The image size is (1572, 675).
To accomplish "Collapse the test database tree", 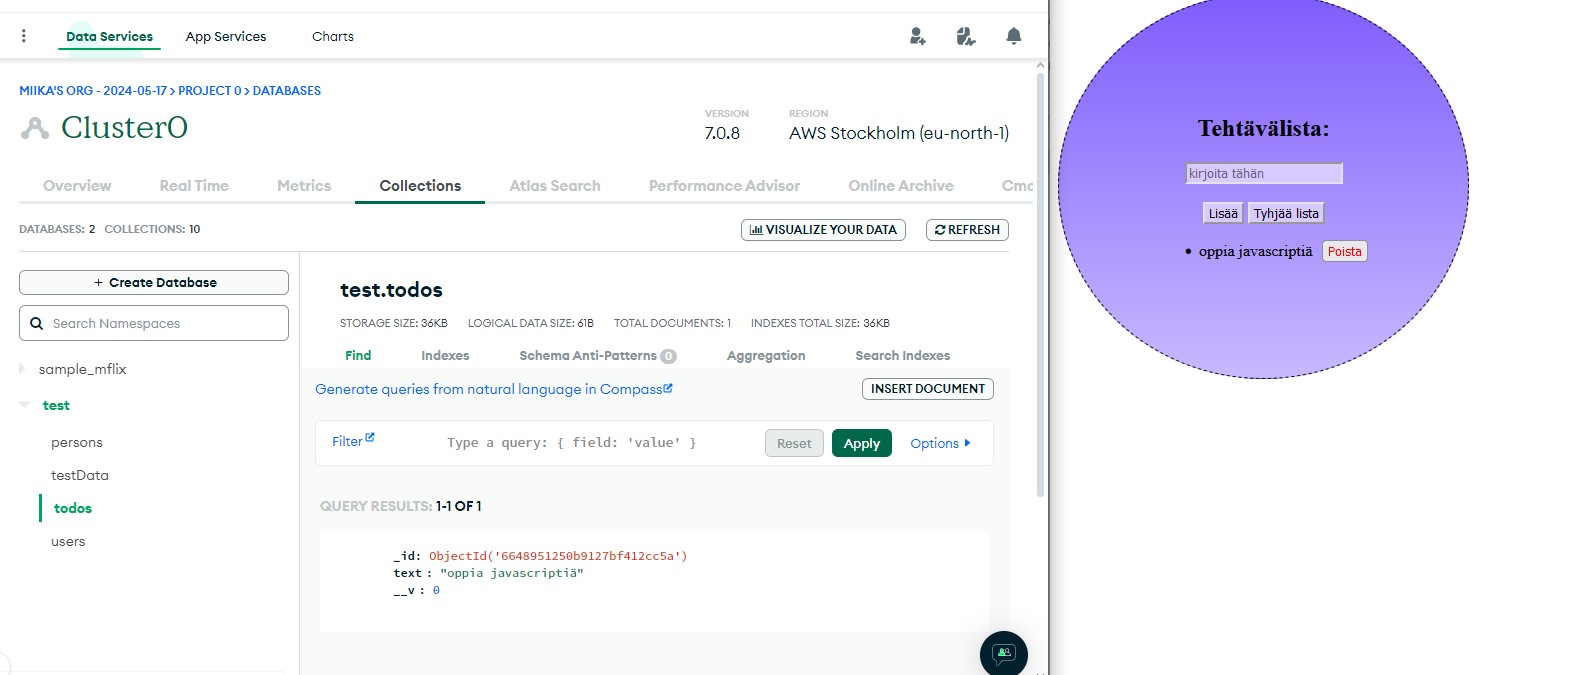I will click(x=24, y=405).
